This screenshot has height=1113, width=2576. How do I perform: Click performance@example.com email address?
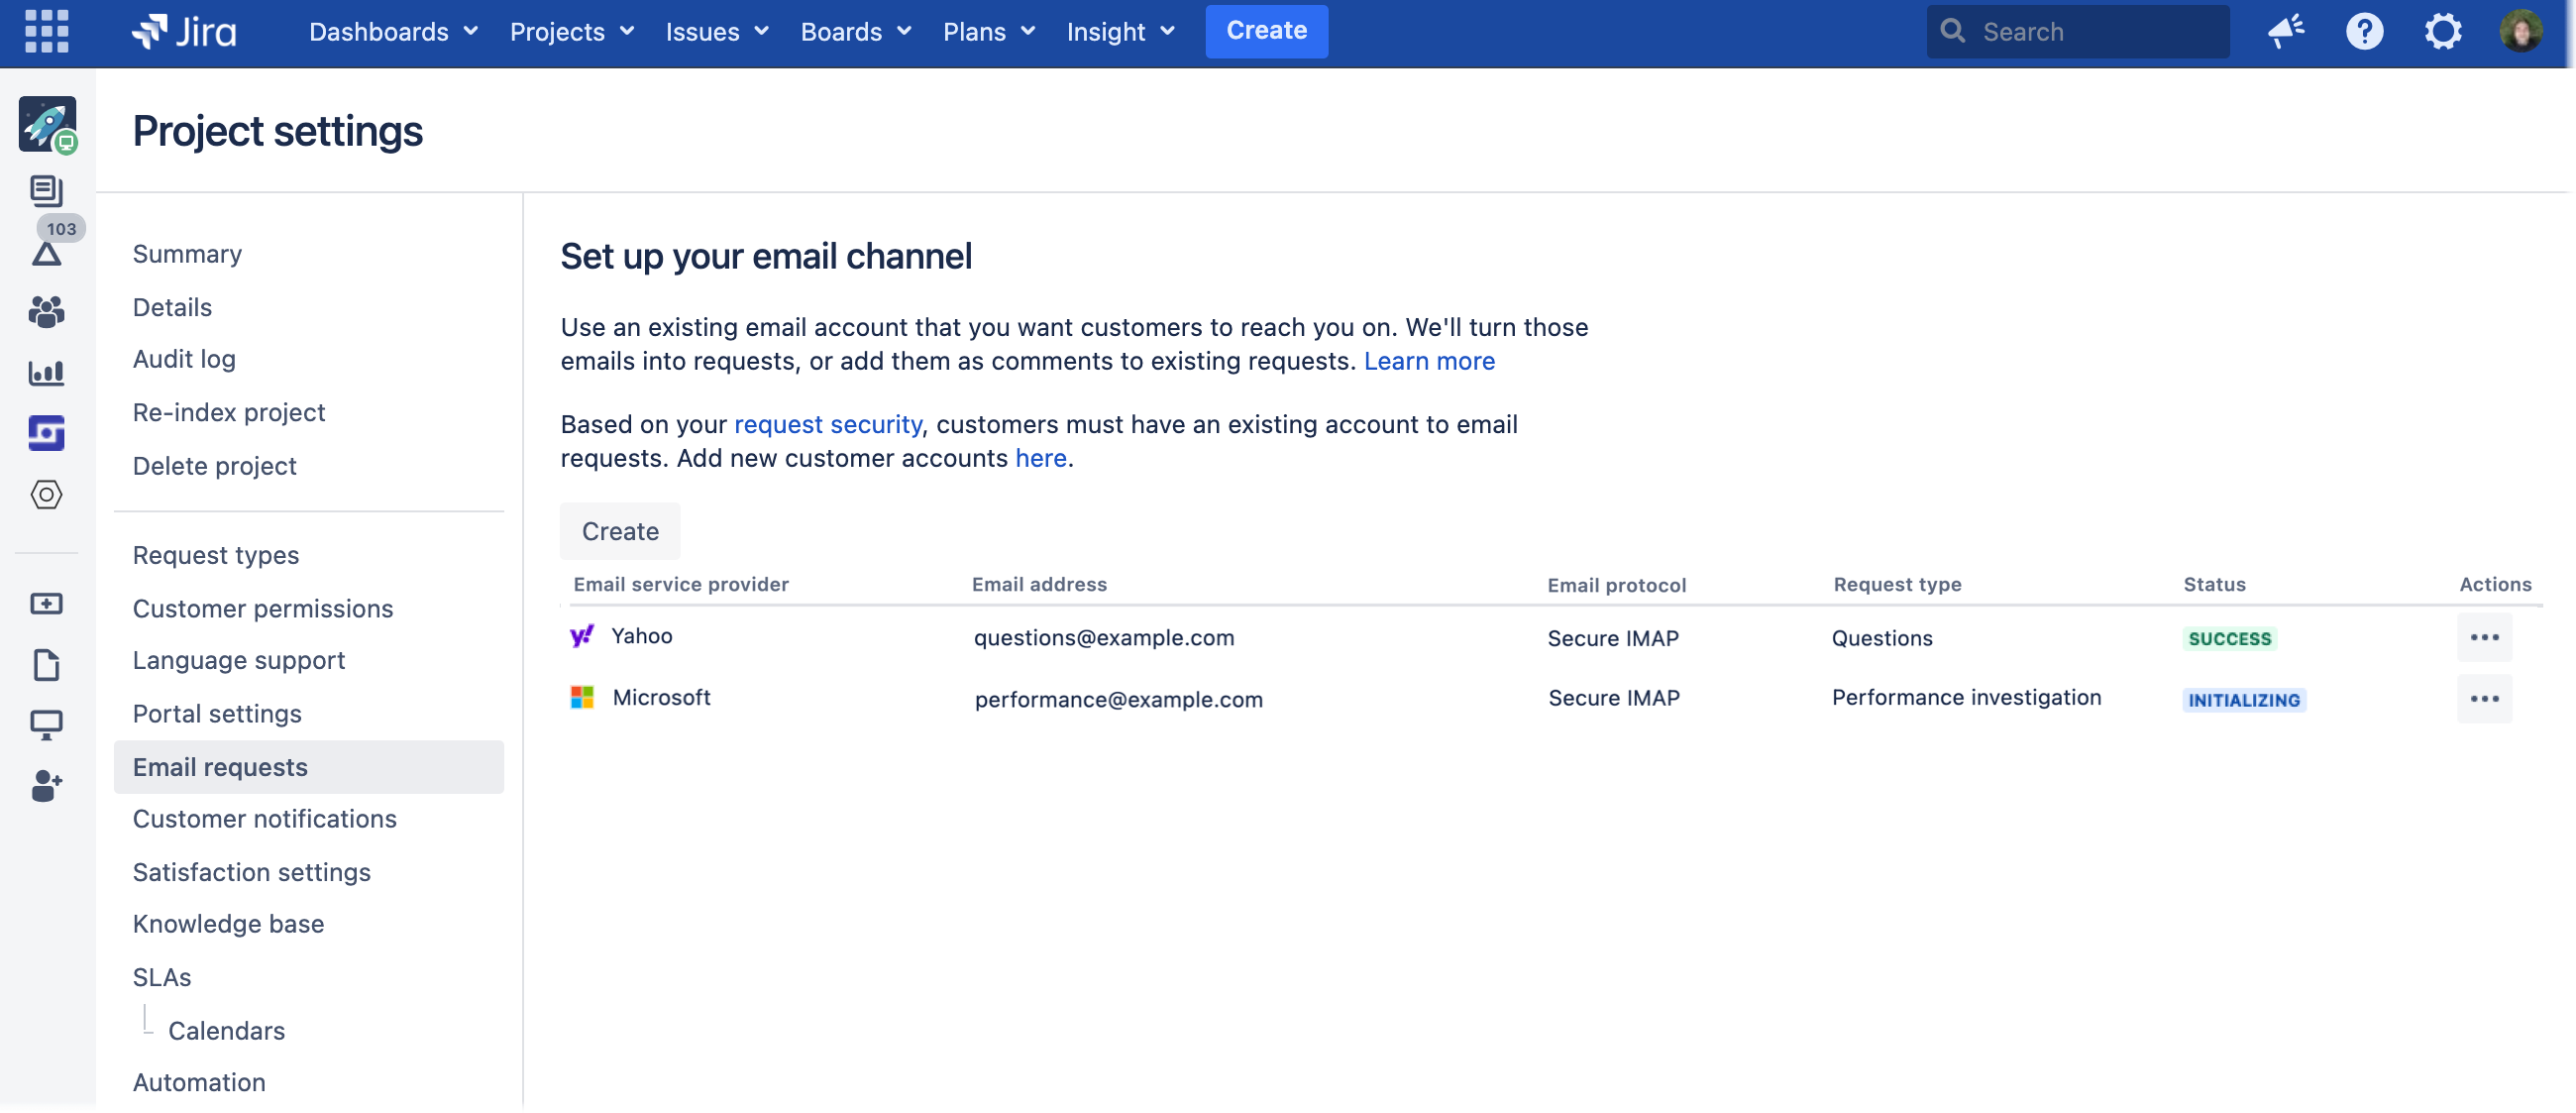point(1119,700)
